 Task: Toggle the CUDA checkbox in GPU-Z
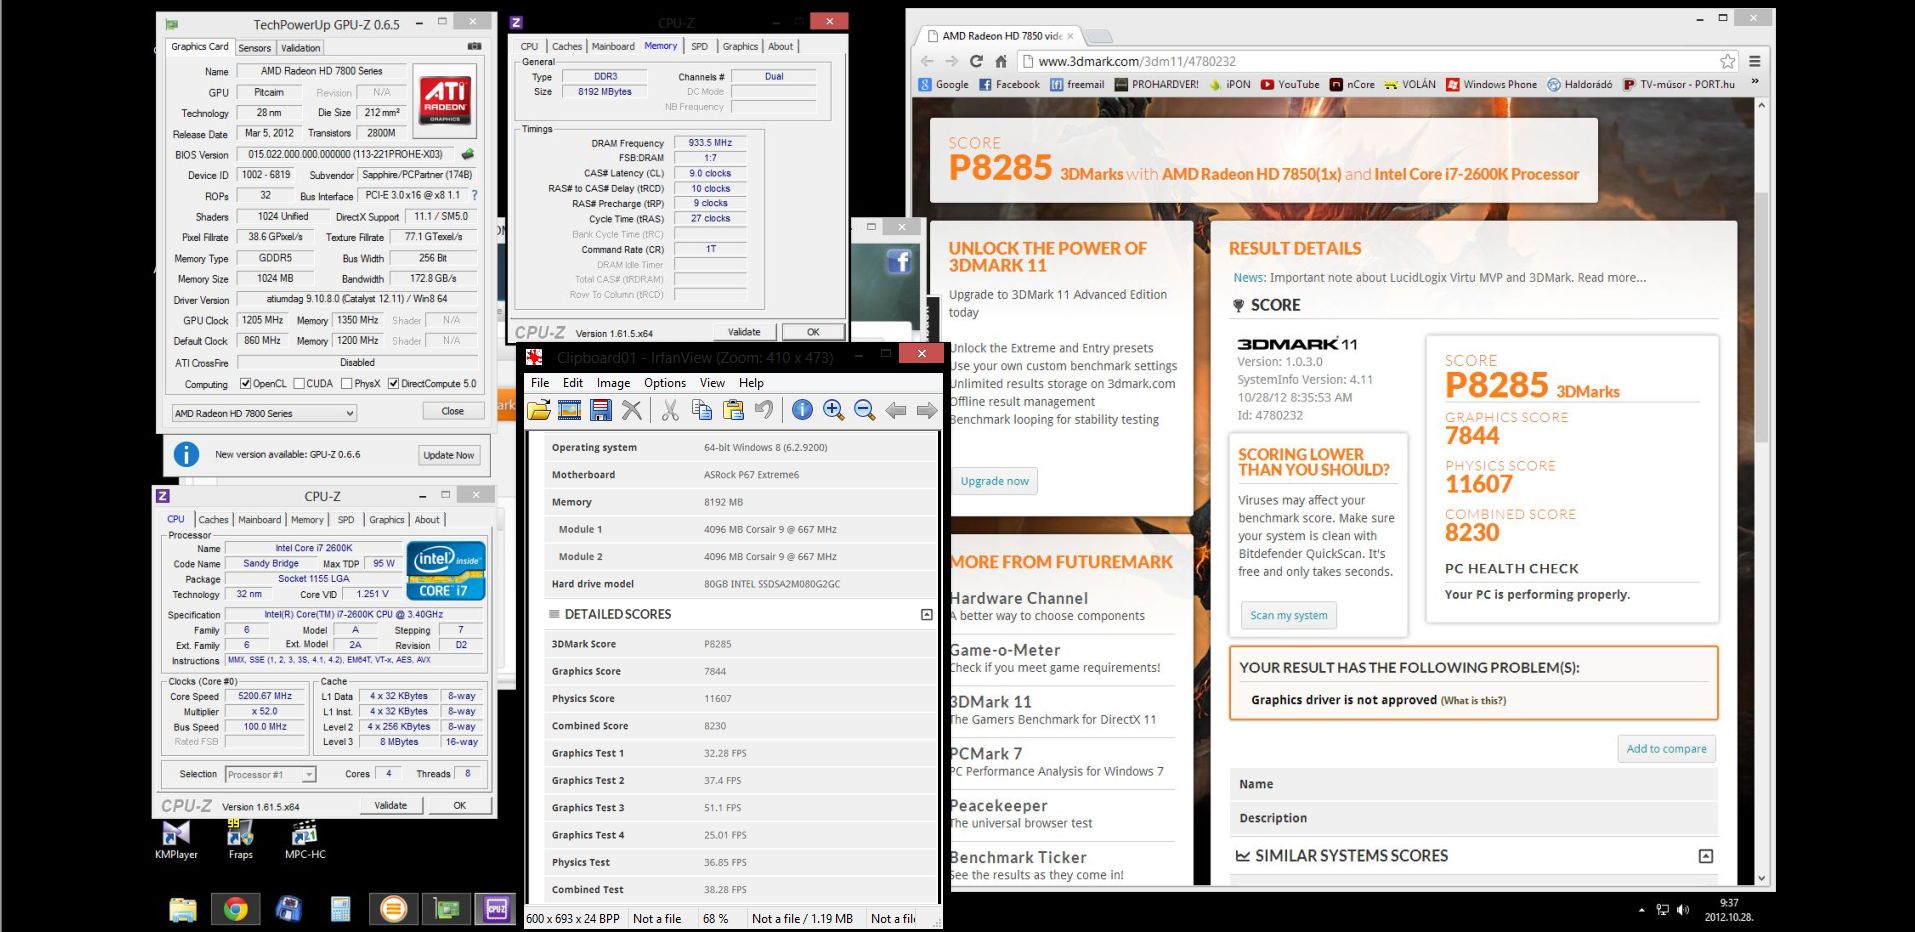(x=299, y=384)
